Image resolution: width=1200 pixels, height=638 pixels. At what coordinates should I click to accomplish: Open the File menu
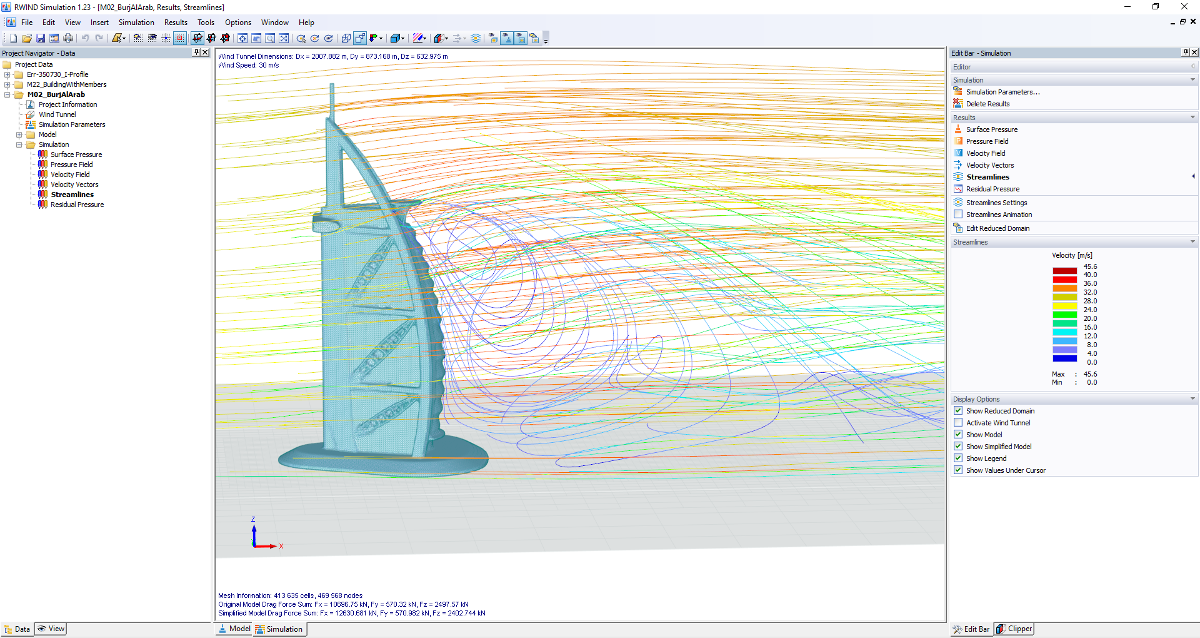coord(26,22)
